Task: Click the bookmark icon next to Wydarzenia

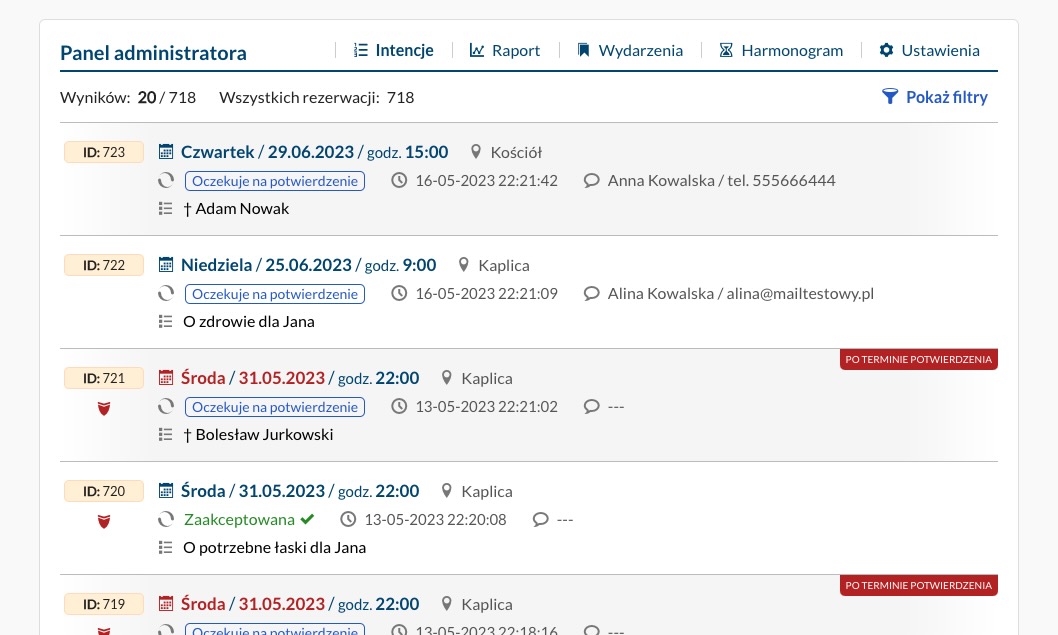Action: (583, 49)
